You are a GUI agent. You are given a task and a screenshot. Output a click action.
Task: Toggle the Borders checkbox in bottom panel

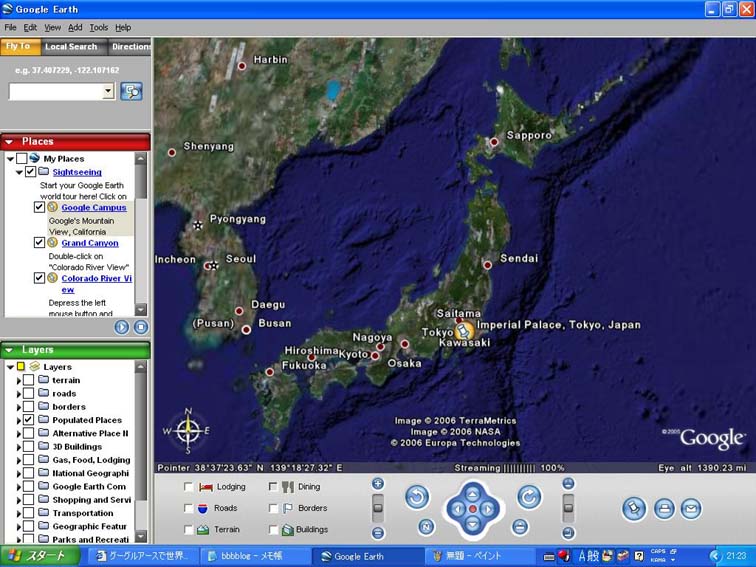273,508
